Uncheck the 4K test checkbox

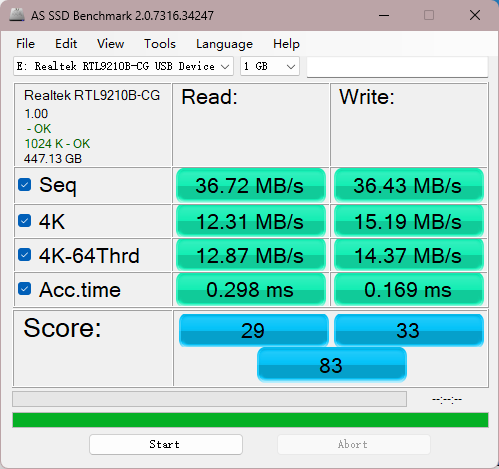[25, 221]
